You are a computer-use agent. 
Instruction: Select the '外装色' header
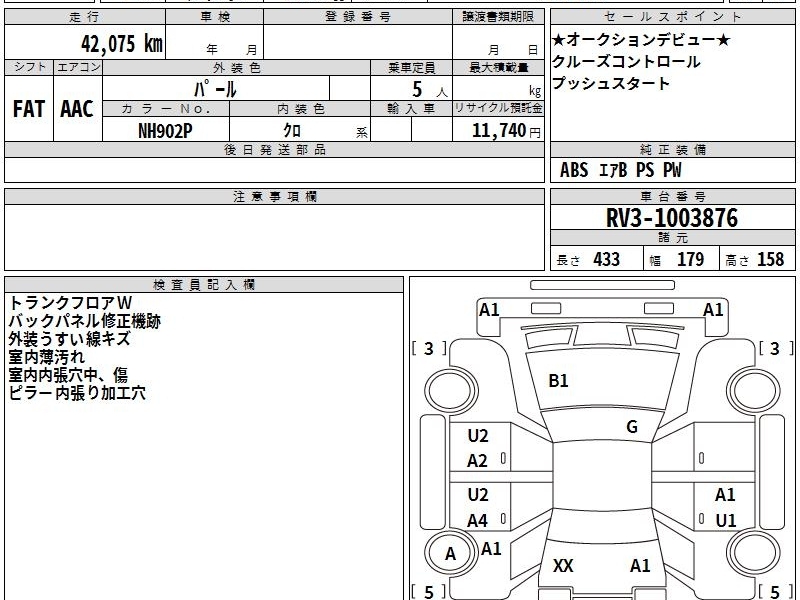236,68
